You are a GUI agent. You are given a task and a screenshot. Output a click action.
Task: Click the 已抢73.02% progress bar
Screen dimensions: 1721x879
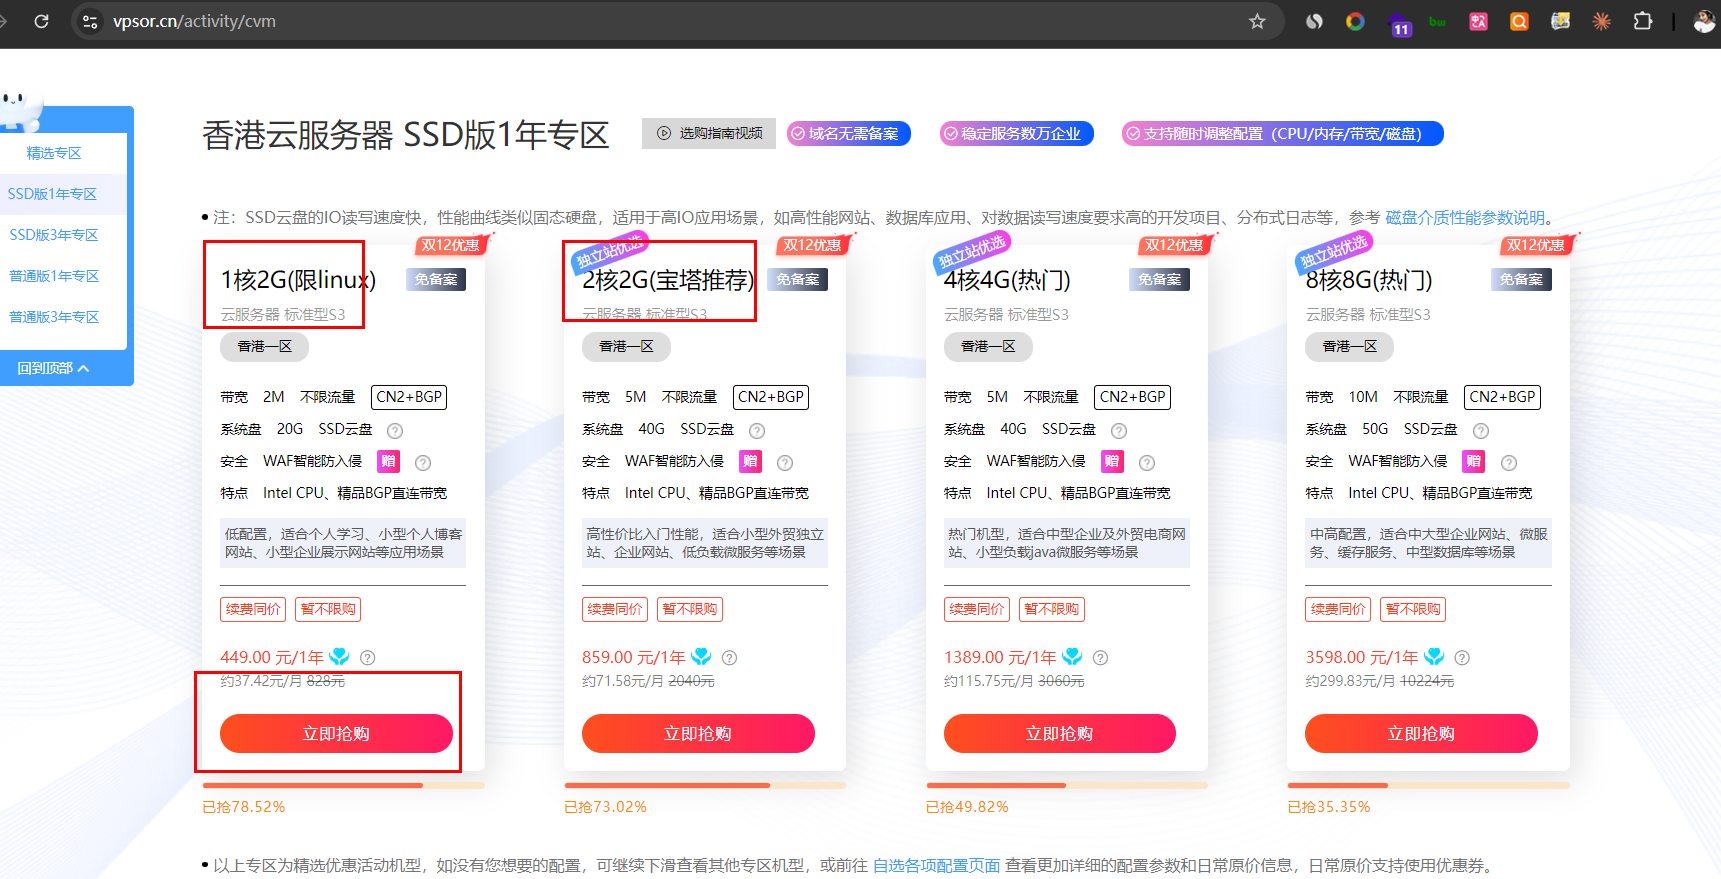click(x=706, y=786)
